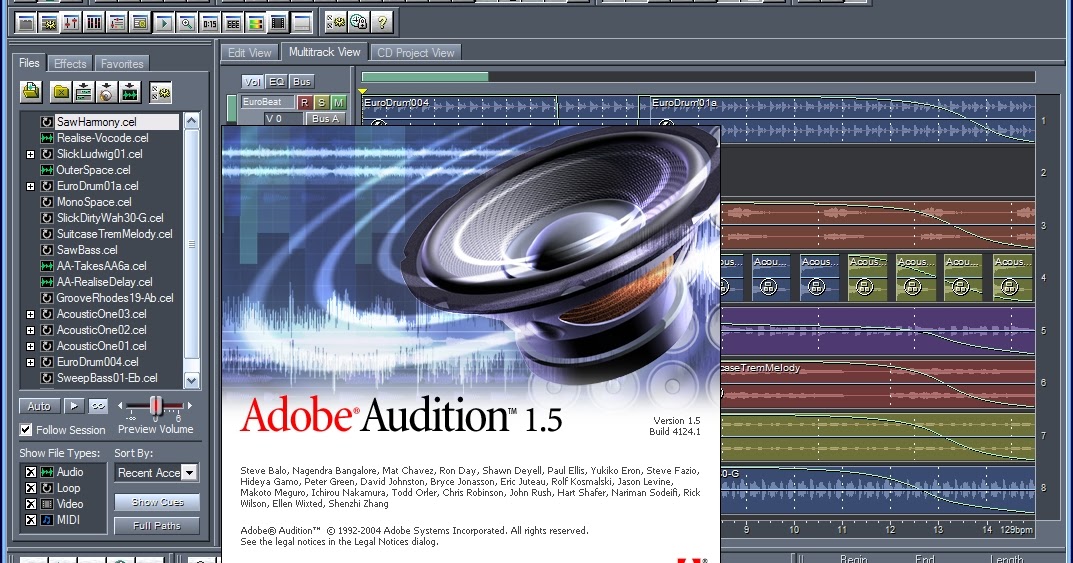Click the last blank window icon in toolbar group

(301, 24)
